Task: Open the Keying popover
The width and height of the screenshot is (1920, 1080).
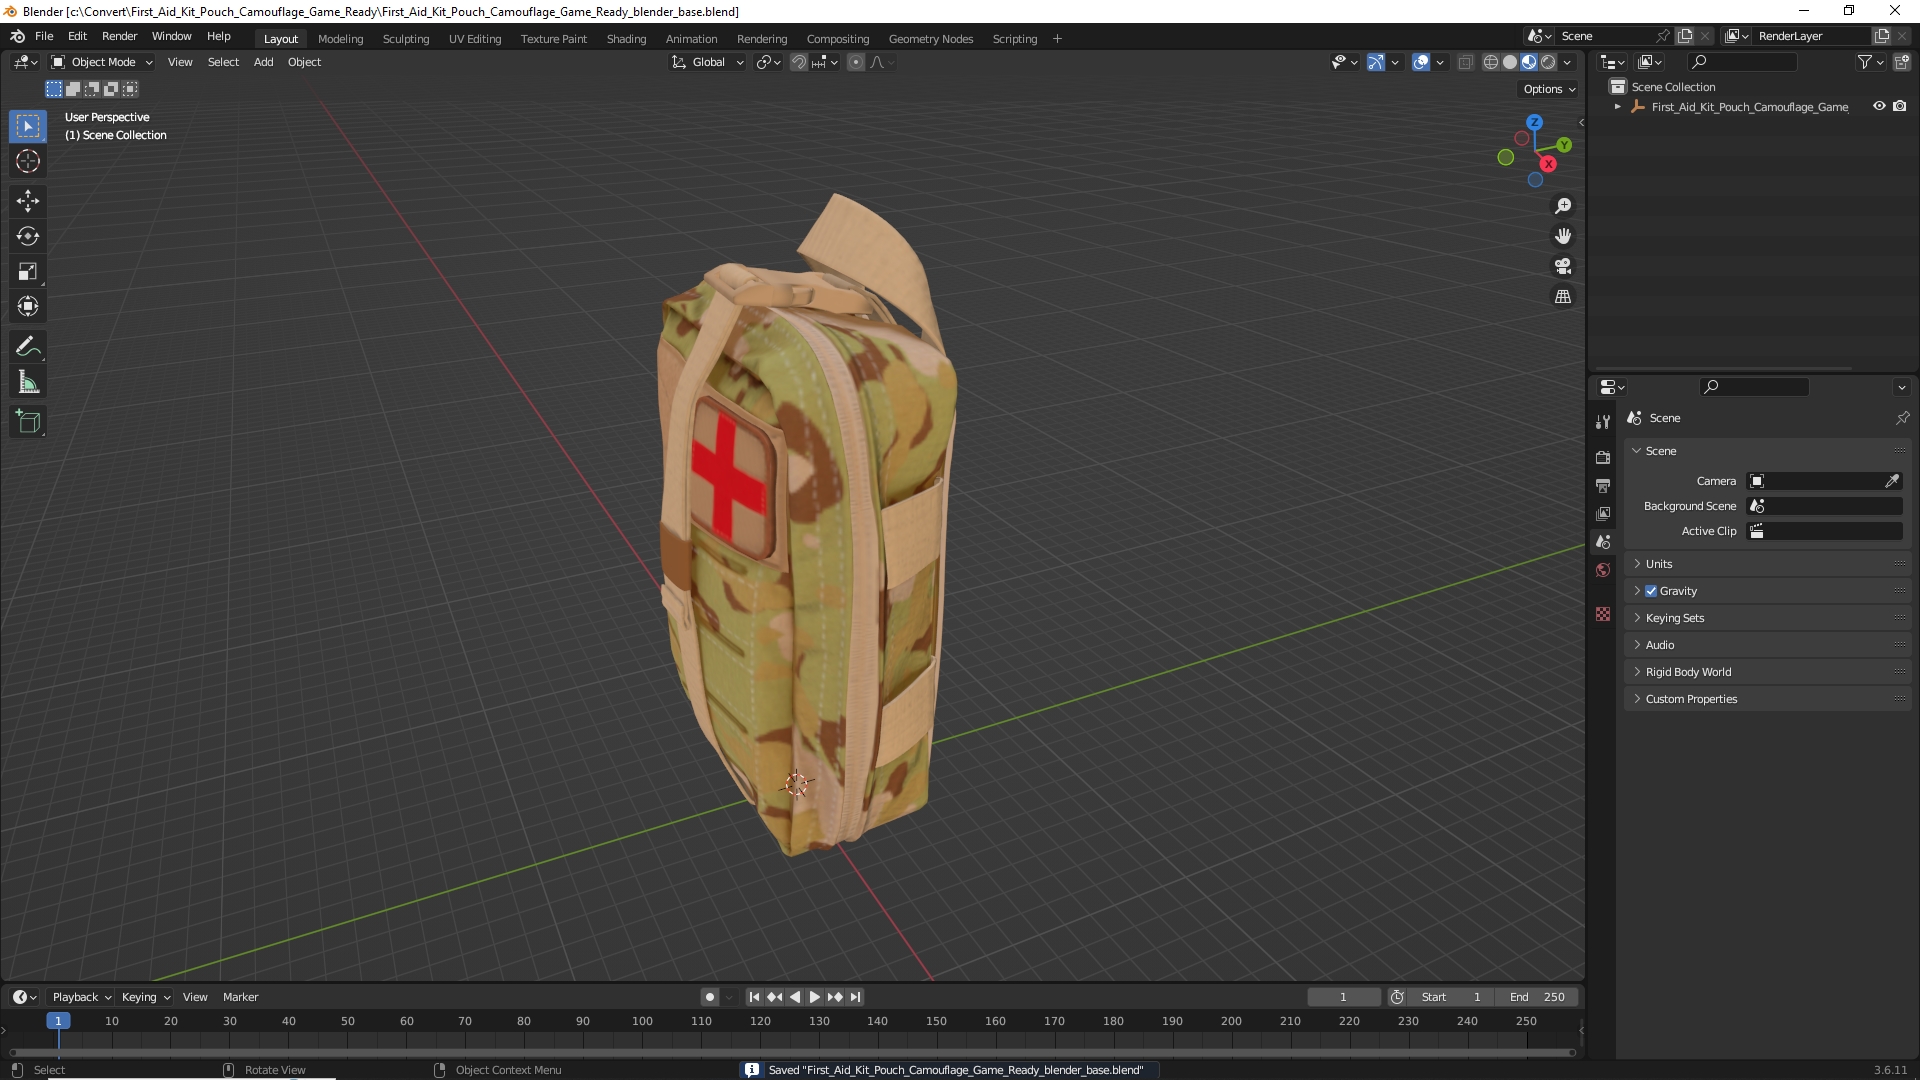Action: pyautogui.click(x=146, y=997)
